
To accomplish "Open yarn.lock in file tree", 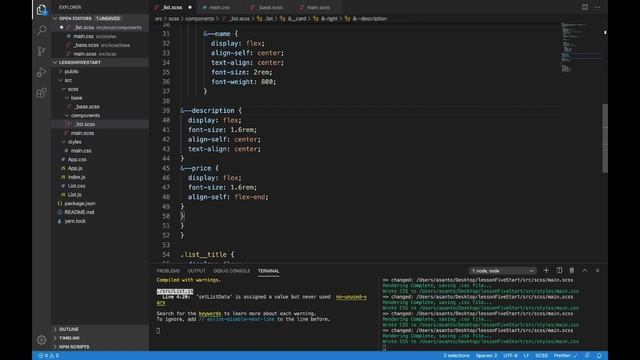I will (75, 221).
